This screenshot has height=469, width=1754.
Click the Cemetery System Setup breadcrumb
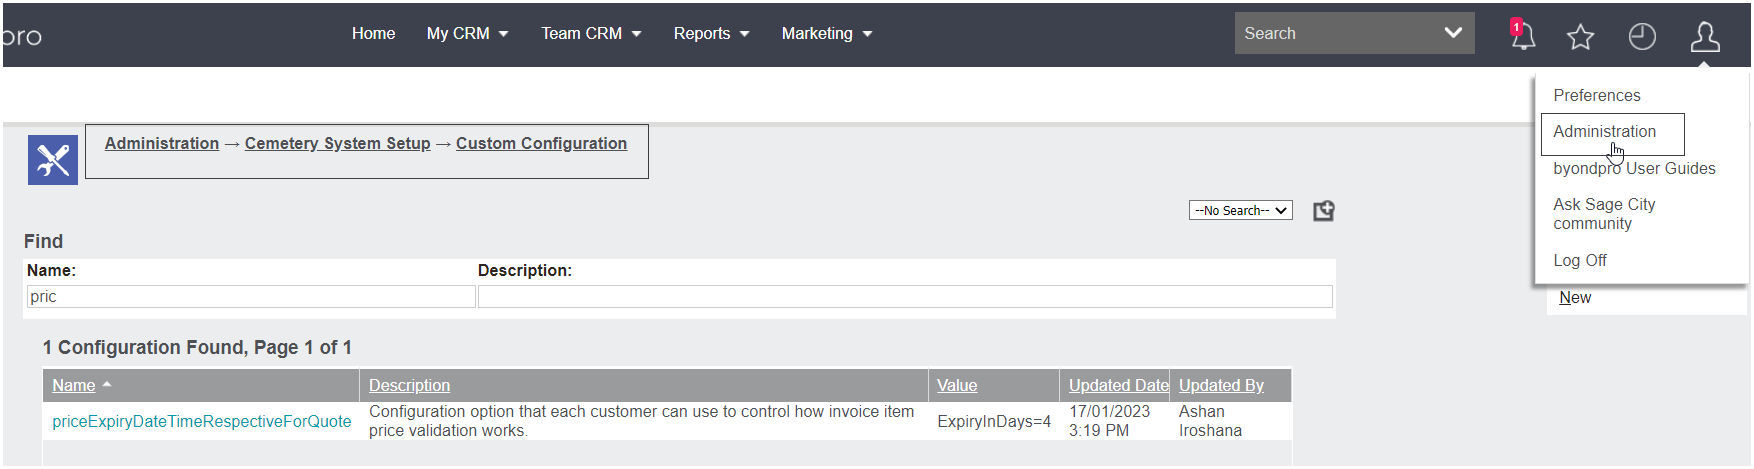point(337,143)
